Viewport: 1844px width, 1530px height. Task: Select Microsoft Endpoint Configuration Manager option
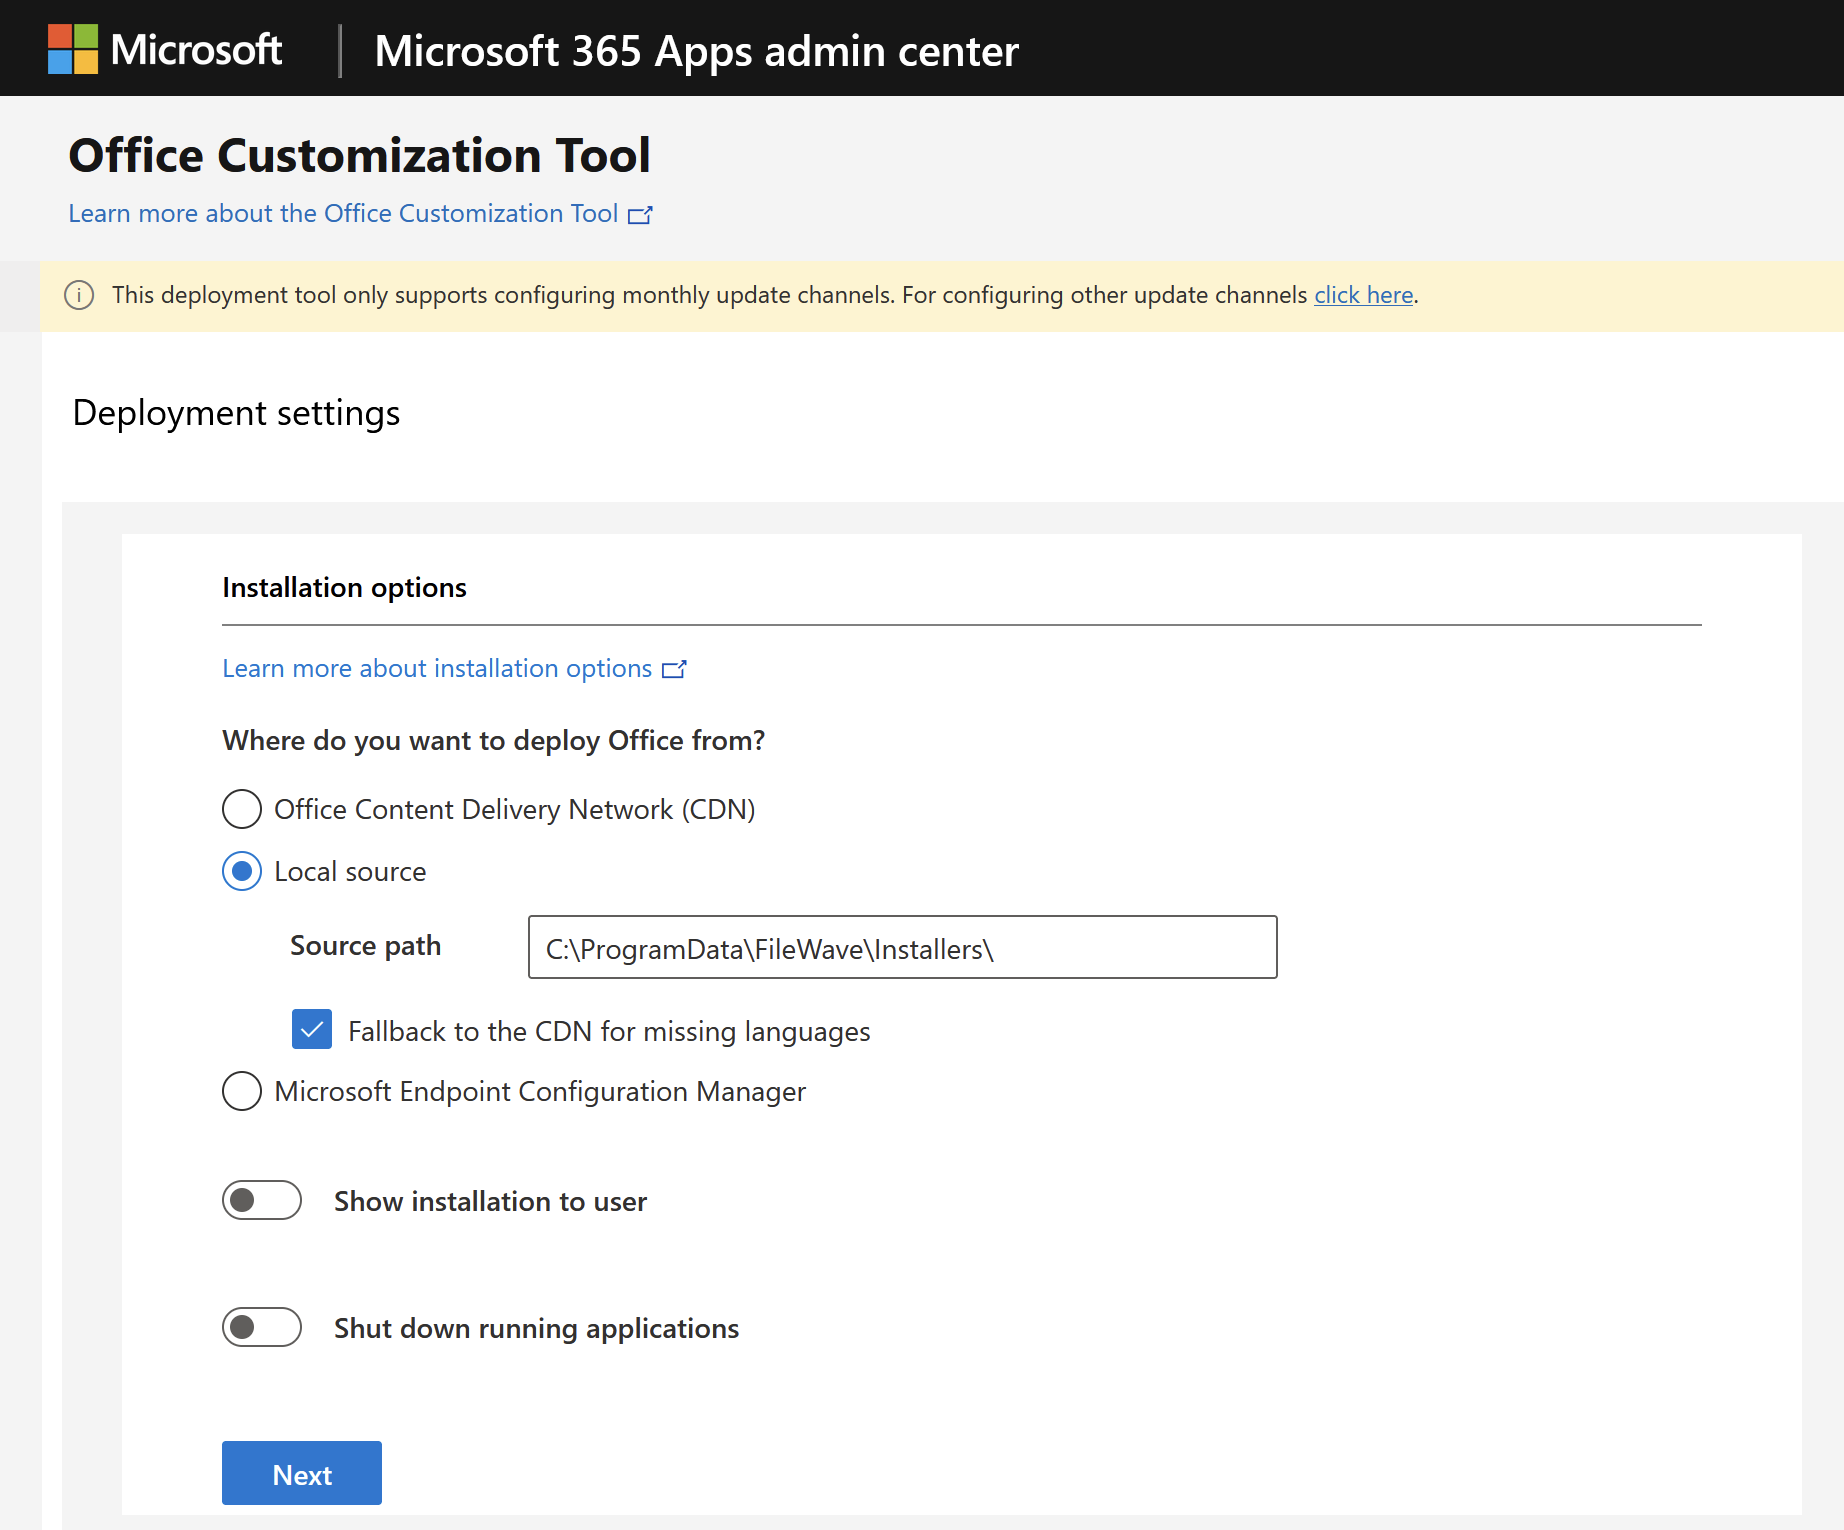tap(242, 1091)
